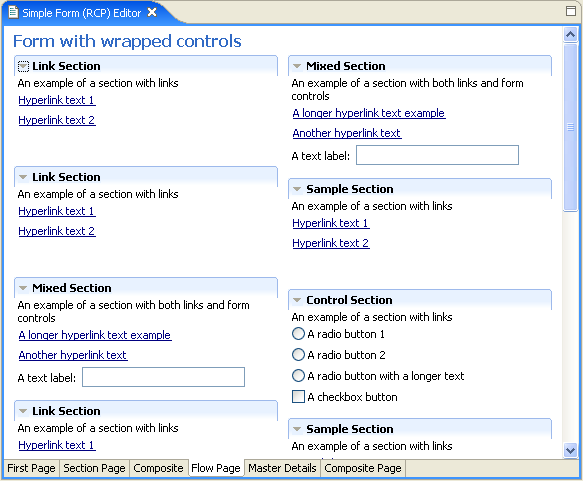Collapse the first Sample Section
This screenshot has height=481, width=583.
coord(297,189)
